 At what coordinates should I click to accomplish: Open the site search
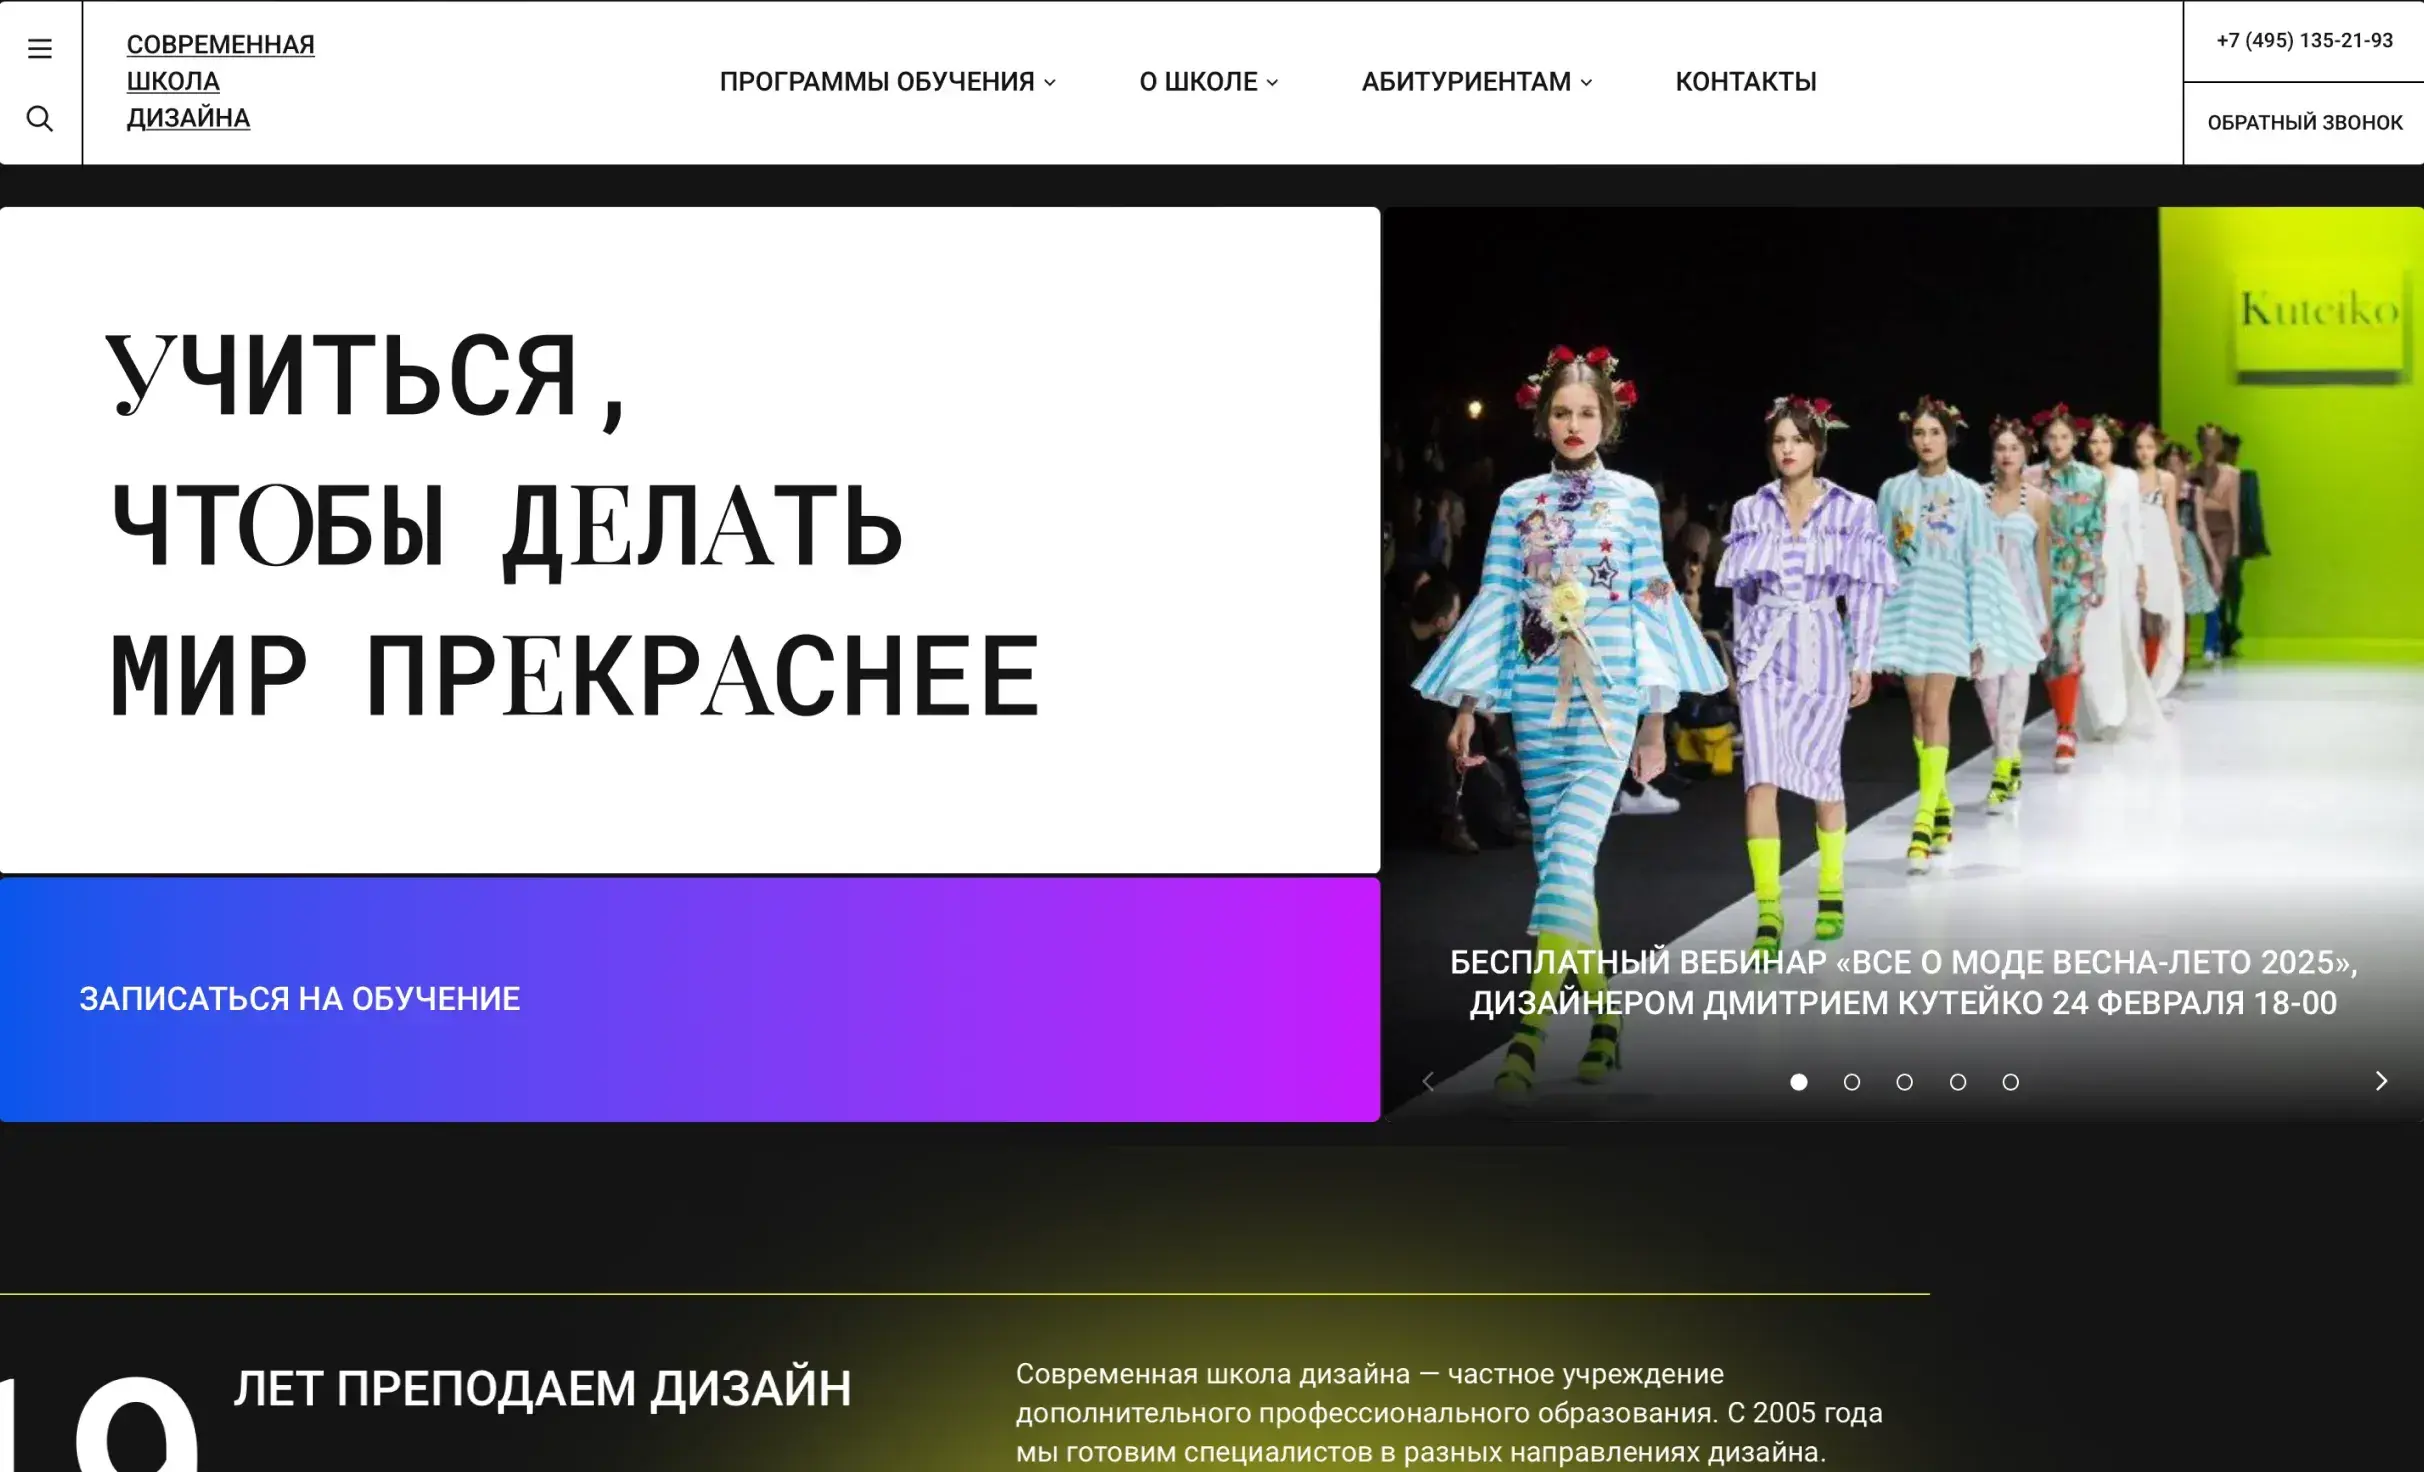[x=40, y=119]
